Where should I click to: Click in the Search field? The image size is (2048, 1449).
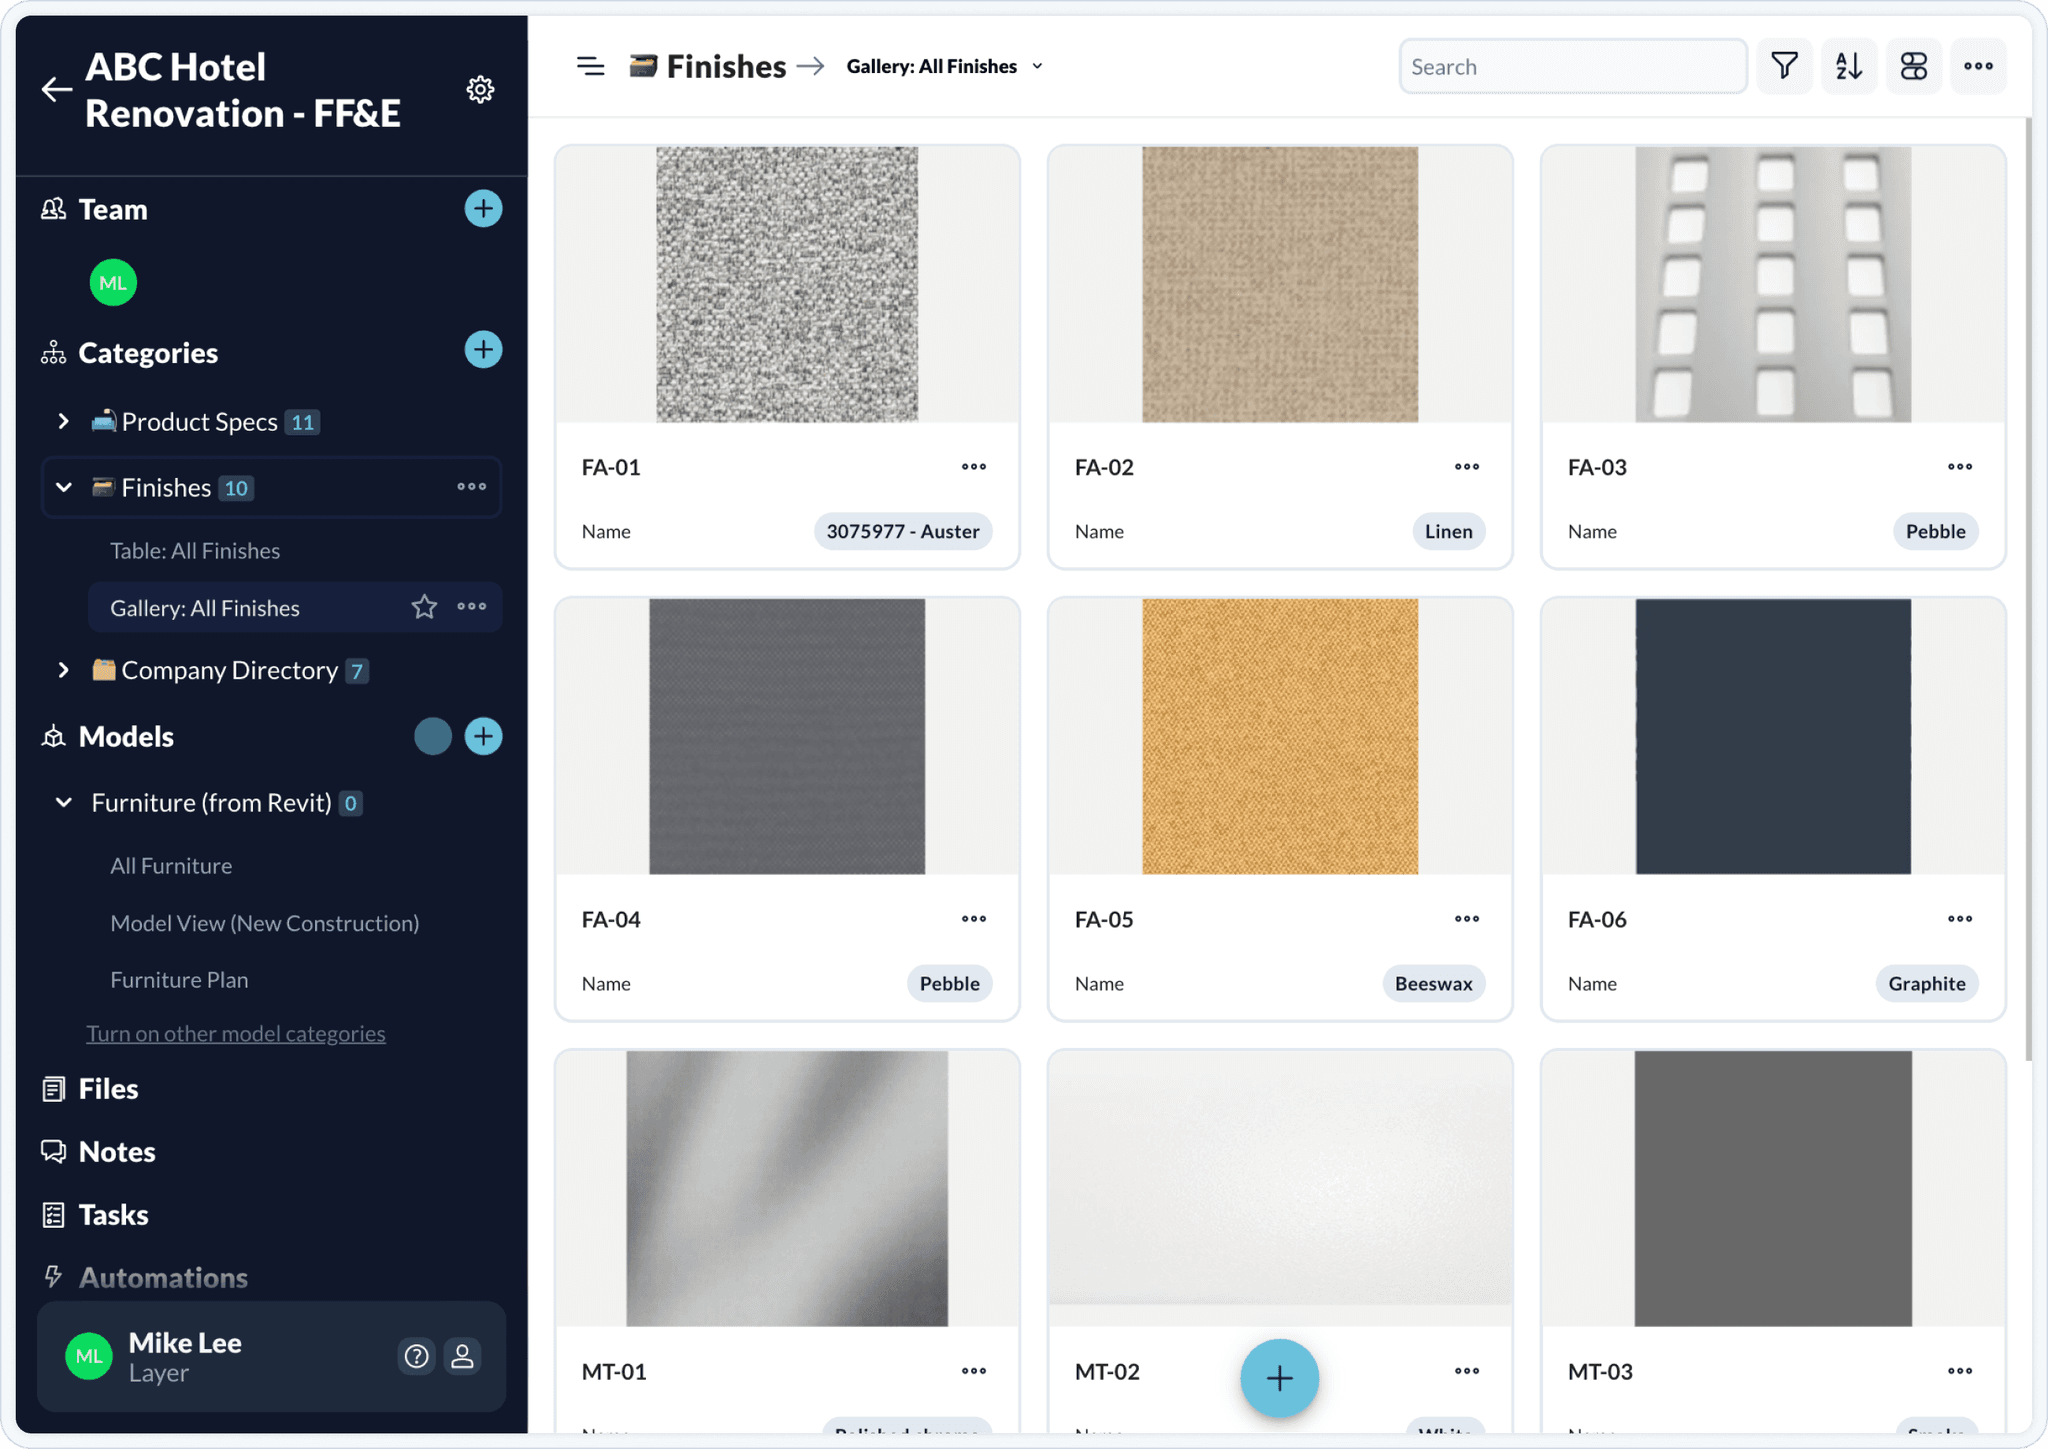pyautogui.click(x=1571, y=66)
